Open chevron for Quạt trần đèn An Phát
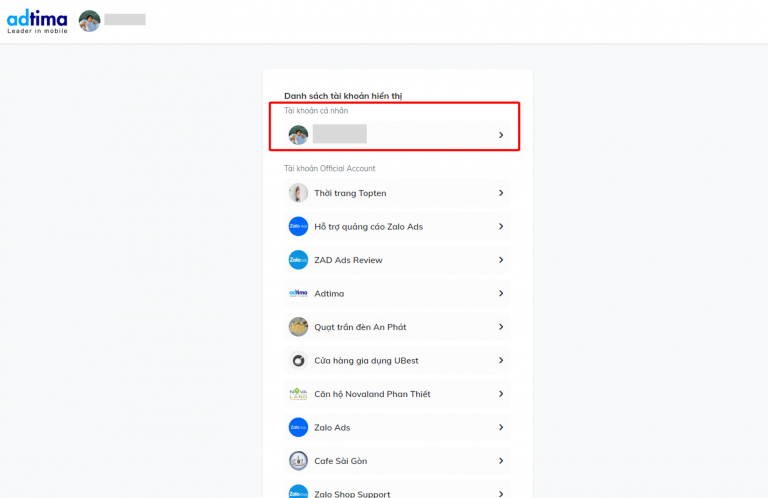This screenshot has width=768, height=498. 501,327
